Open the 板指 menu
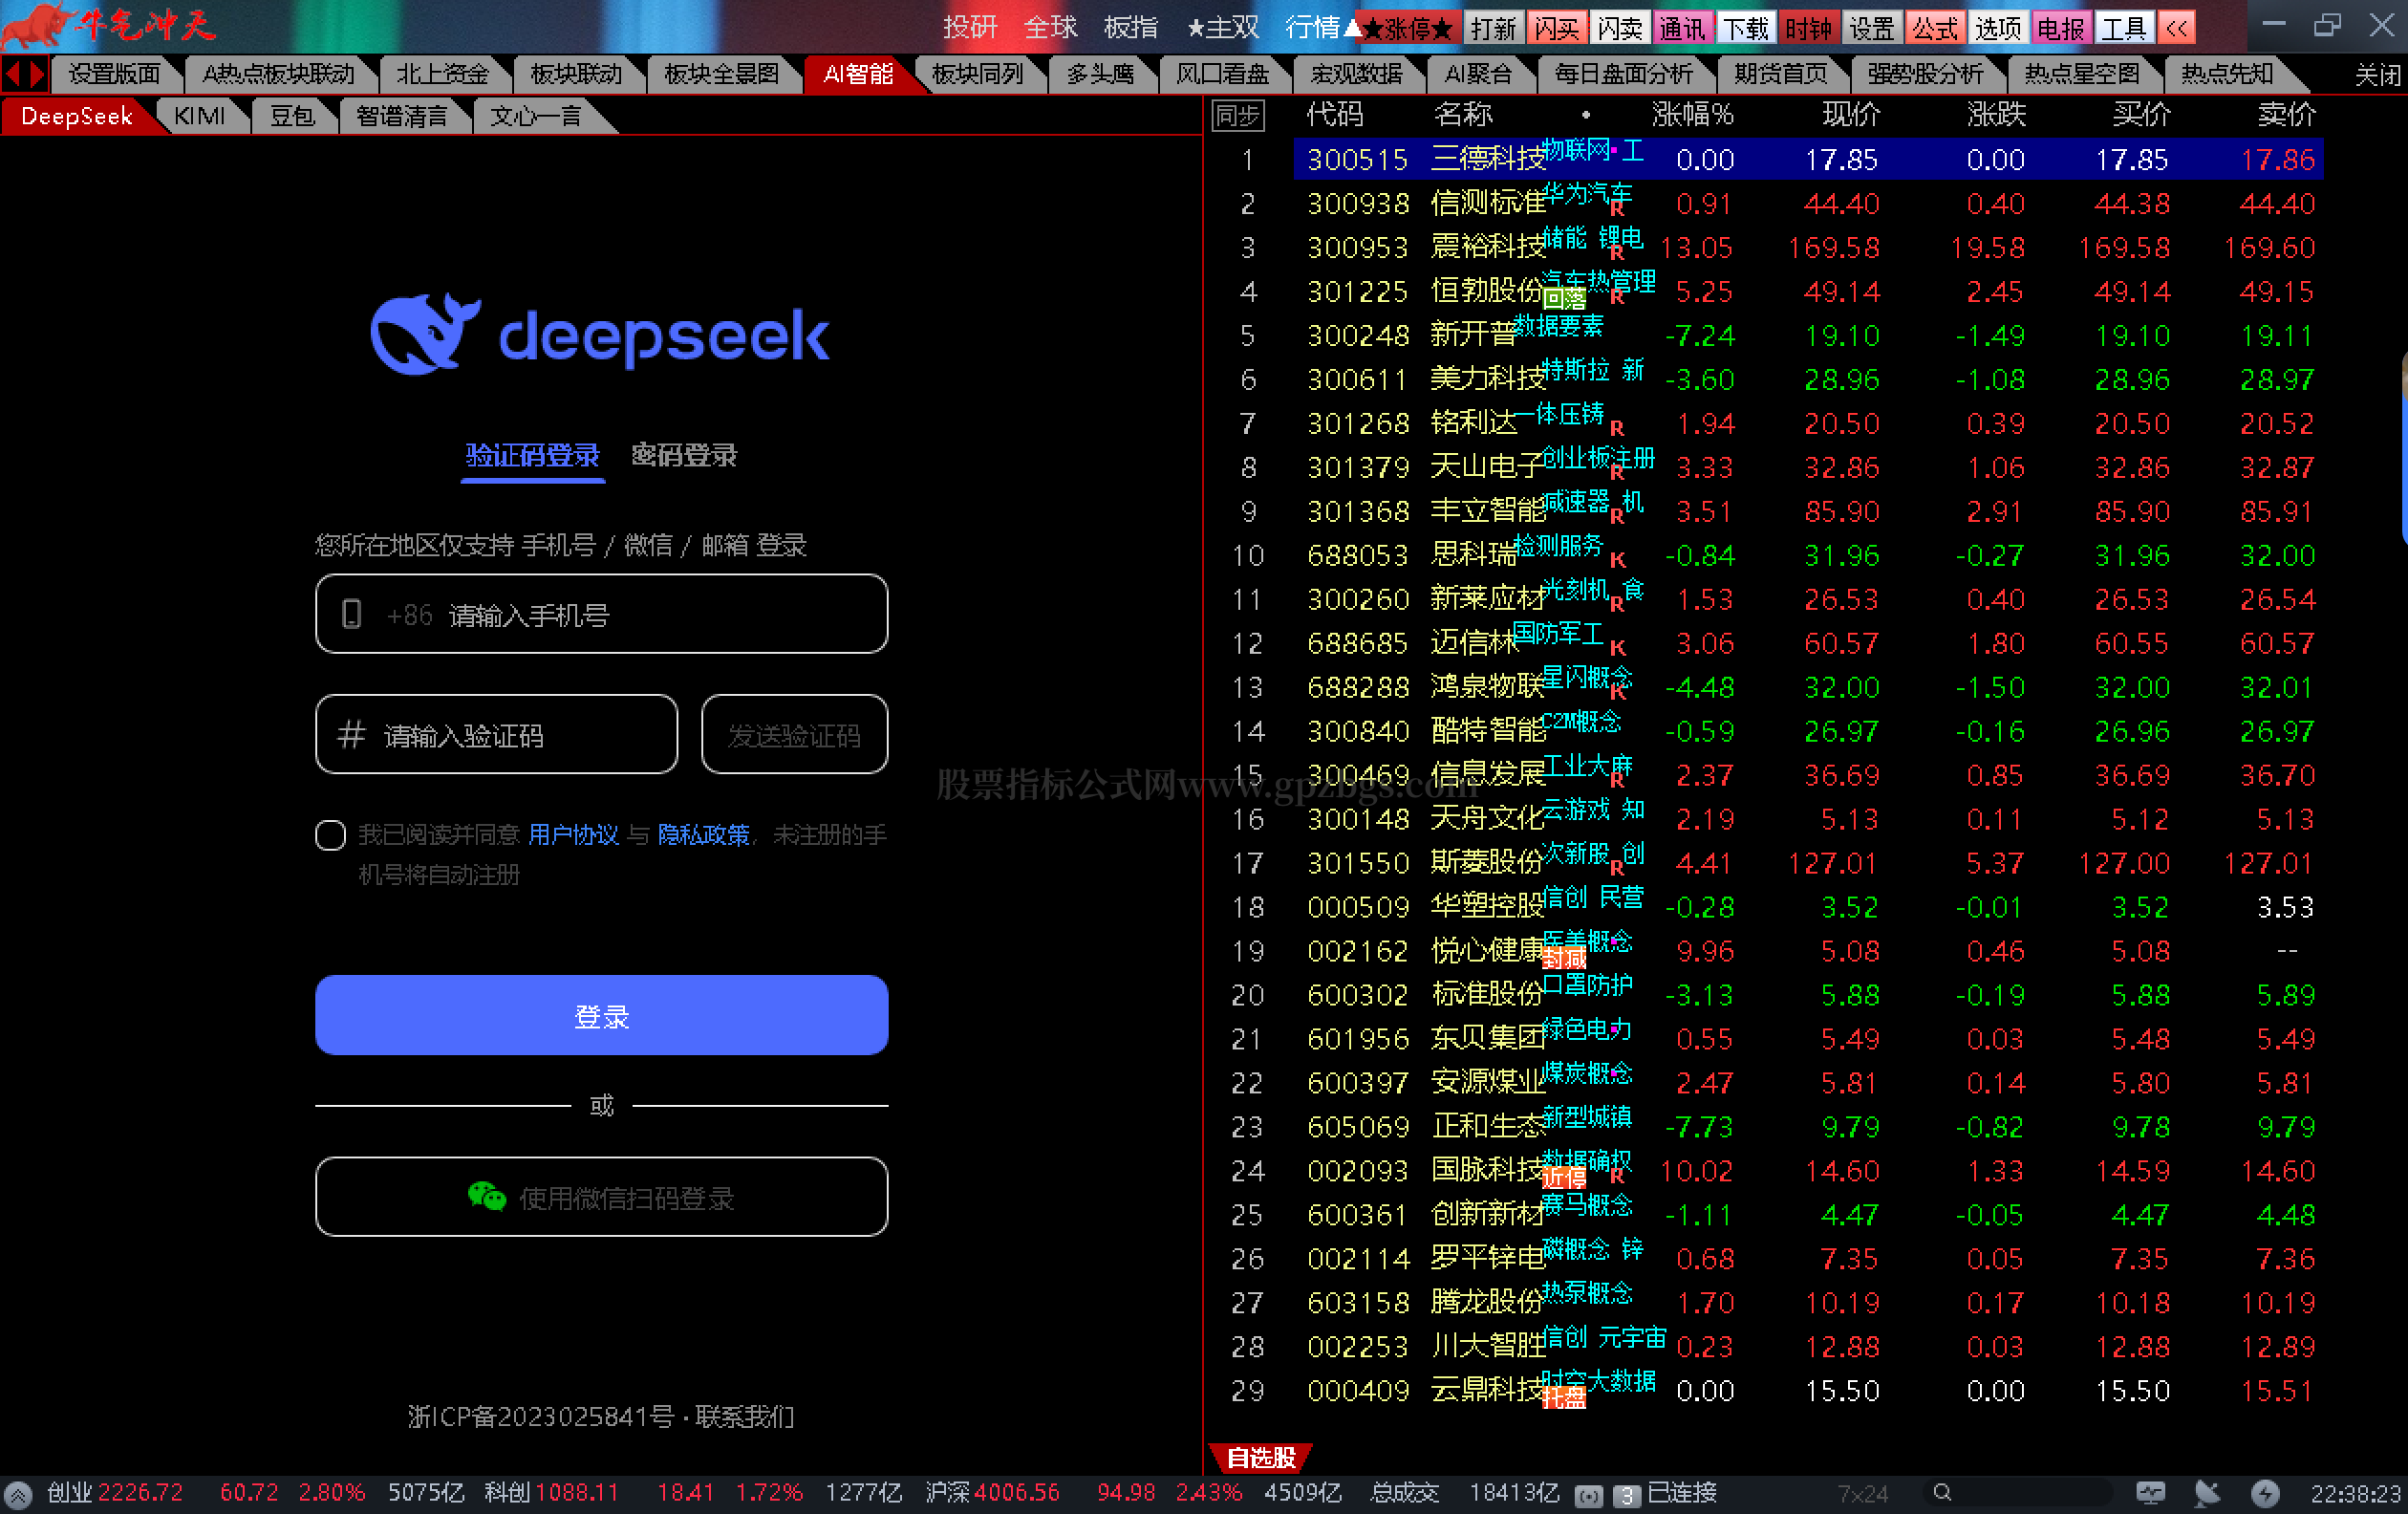The width and height of the screenshot is (2408, 1514). (1131, 28)
